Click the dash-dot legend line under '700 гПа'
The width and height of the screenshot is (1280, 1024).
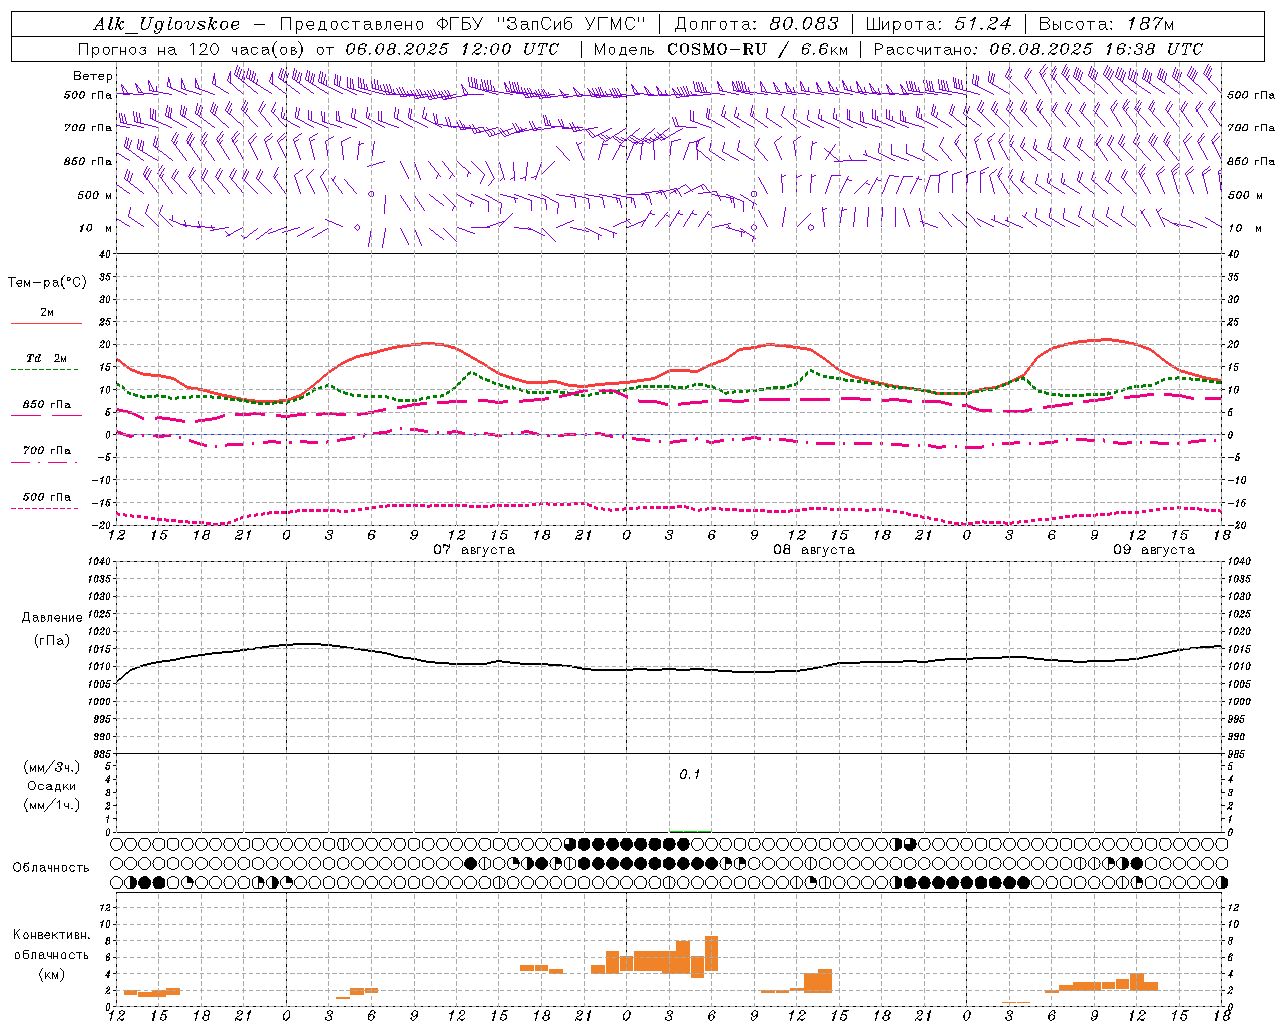(44, 462)
